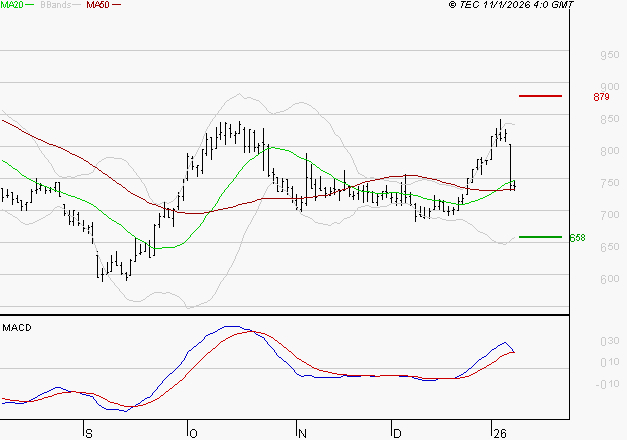The image size is (627, 440).
Task: Toggle the MA50 legend entry
Action: pyautogui.click(x=98, y=6)
